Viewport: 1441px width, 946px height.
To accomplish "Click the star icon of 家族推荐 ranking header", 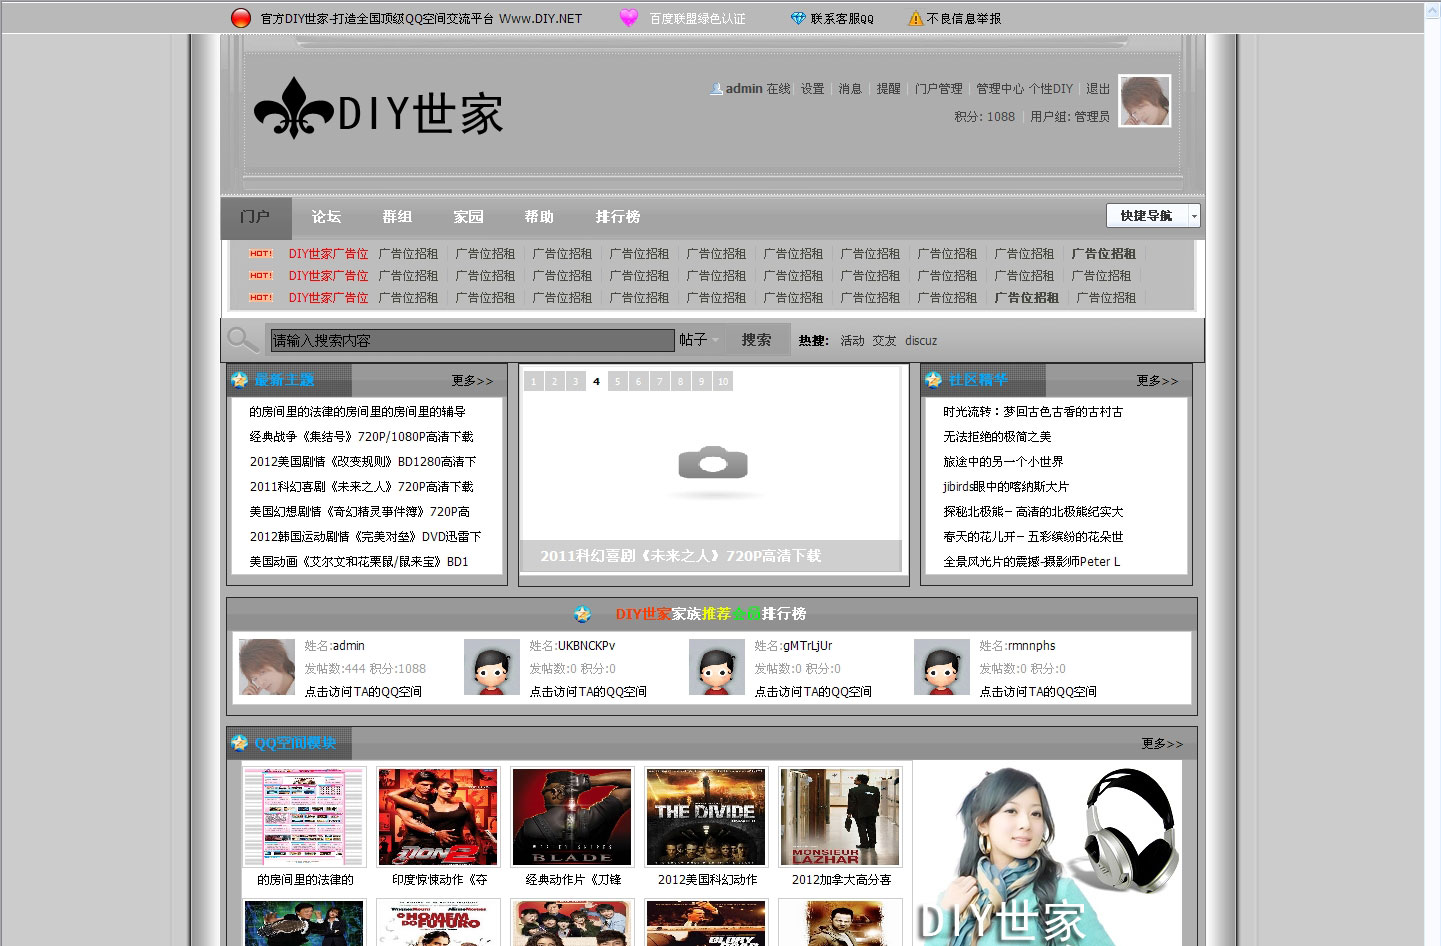I will coord(583,614).
